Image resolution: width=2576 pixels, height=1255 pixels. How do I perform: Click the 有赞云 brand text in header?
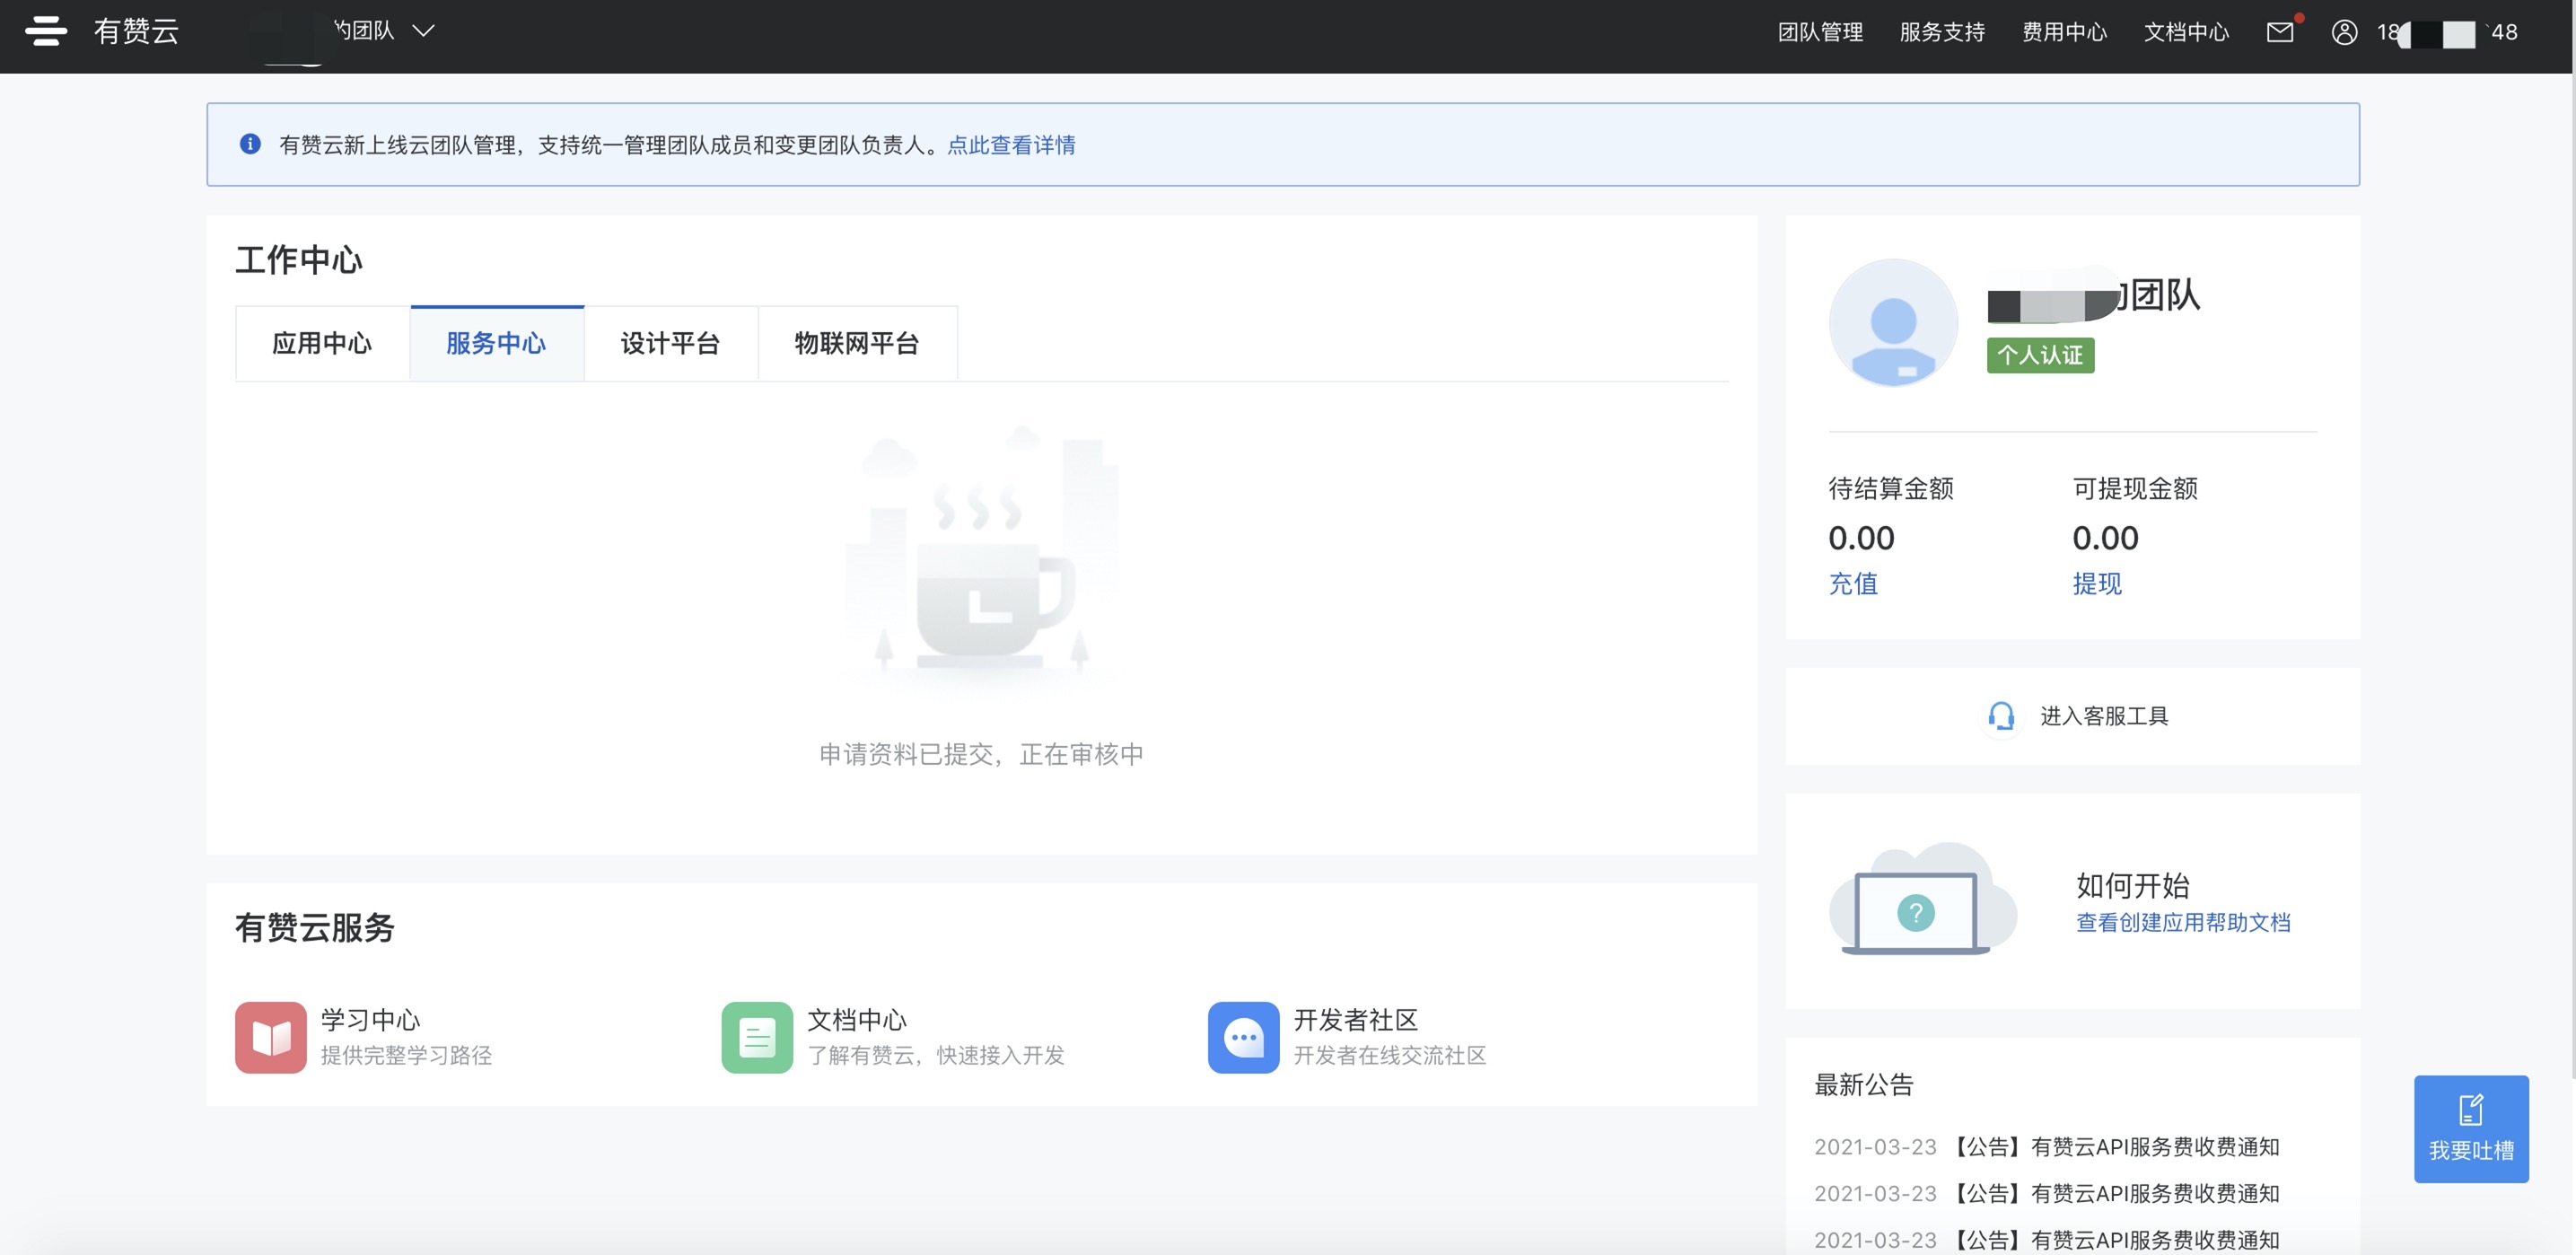pos(137,31)
